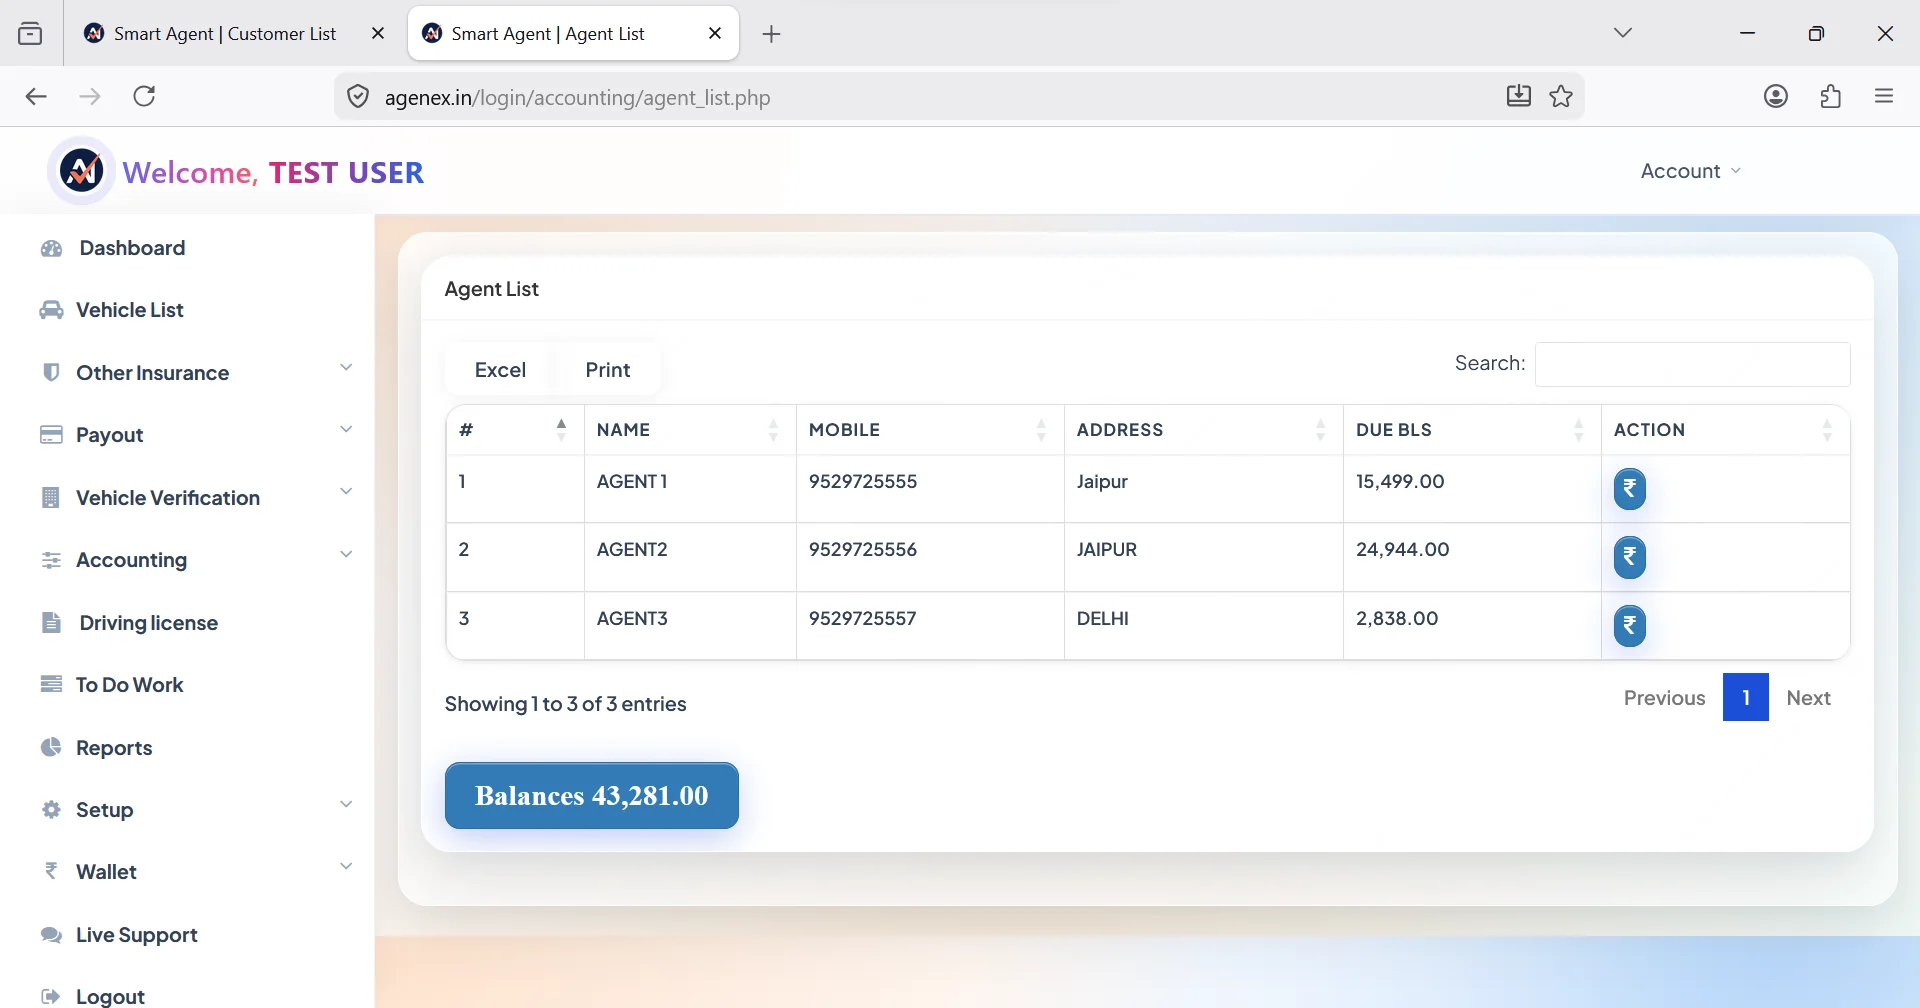Click rupee payment icon for AGENT2
The width and height of the screenshot is (1920, 1008).
tap(1629, 557)
